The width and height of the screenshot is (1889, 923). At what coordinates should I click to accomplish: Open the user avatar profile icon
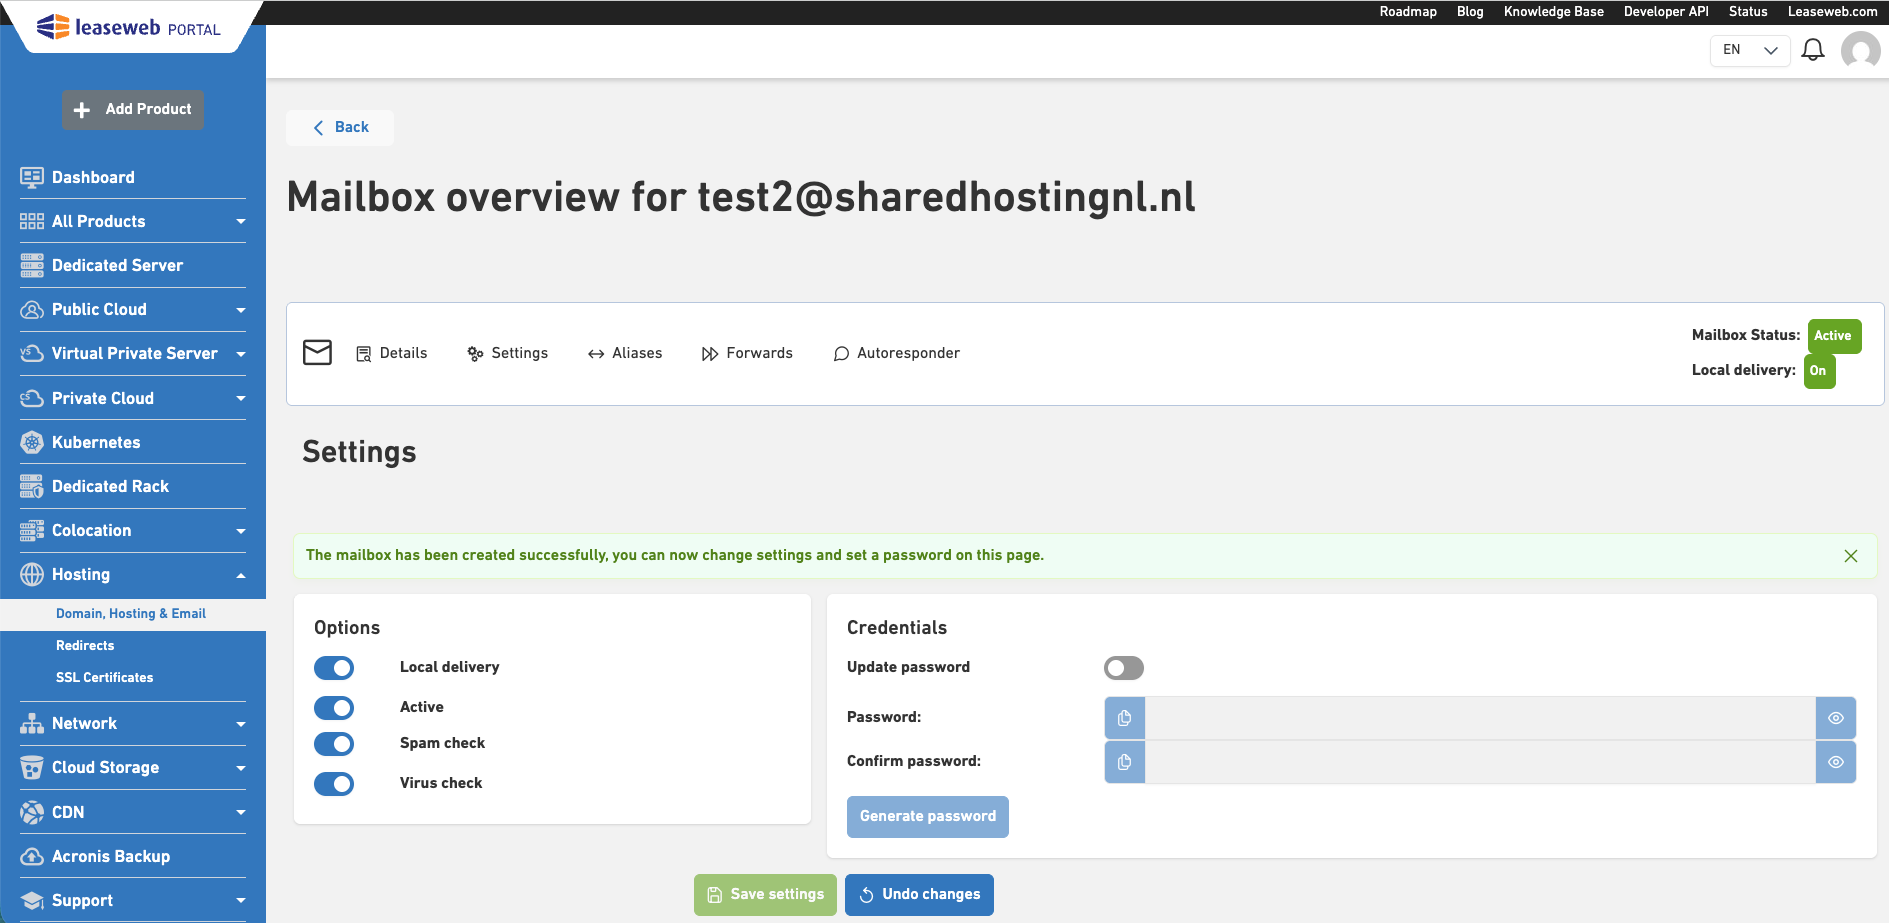tap(1859, 50)
